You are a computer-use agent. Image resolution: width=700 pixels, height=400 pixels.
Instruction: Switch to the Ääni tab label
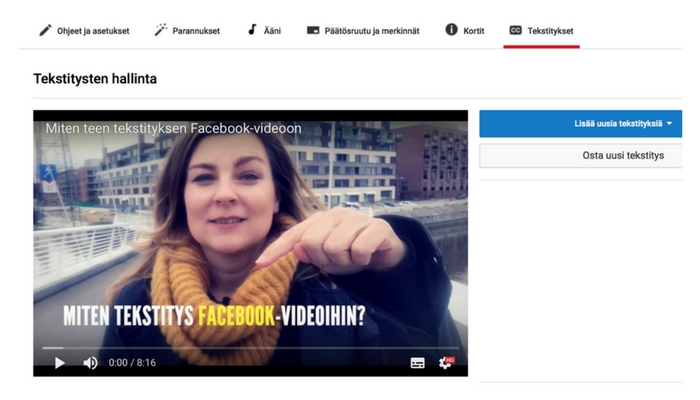pyautogui.click(x=274, y=31)
